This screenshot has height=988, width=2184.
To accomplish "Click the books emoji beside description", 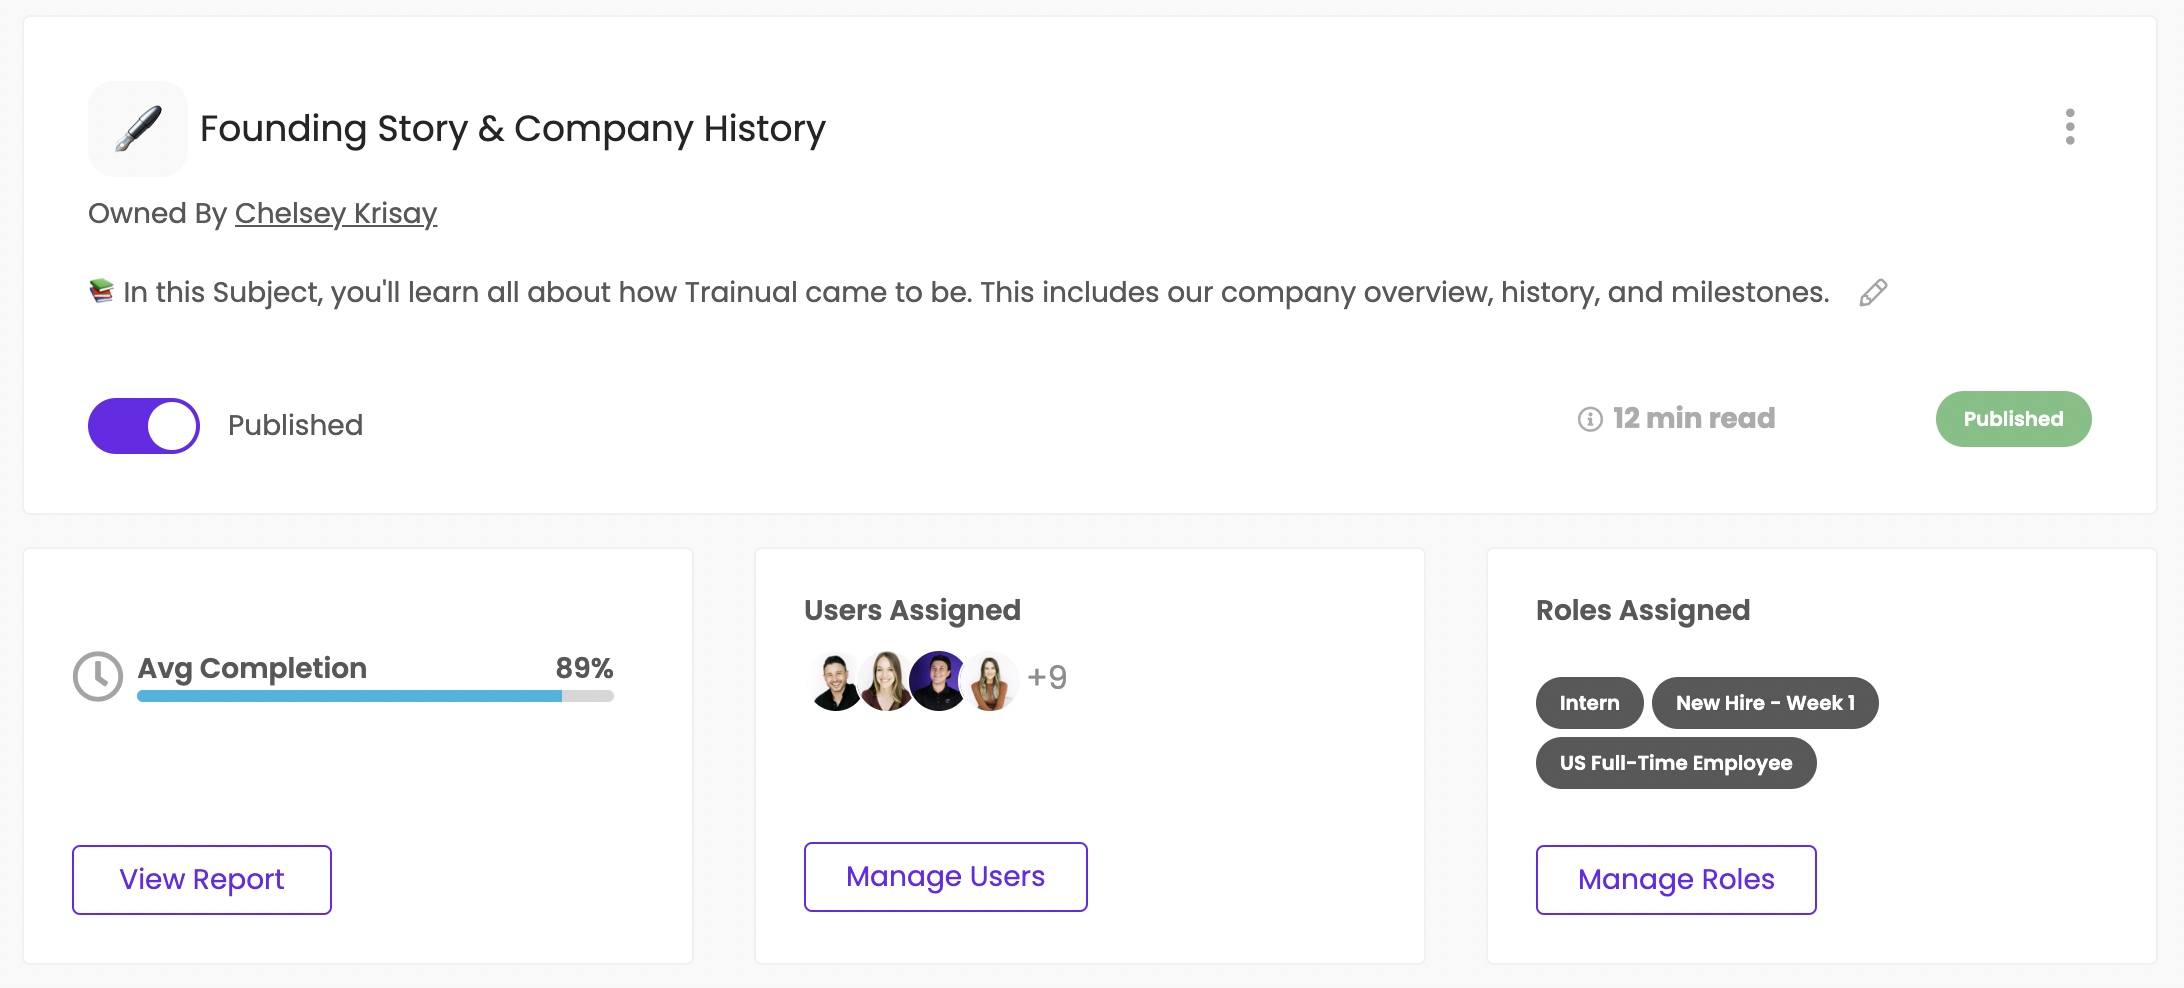I will tap(101, 291).
